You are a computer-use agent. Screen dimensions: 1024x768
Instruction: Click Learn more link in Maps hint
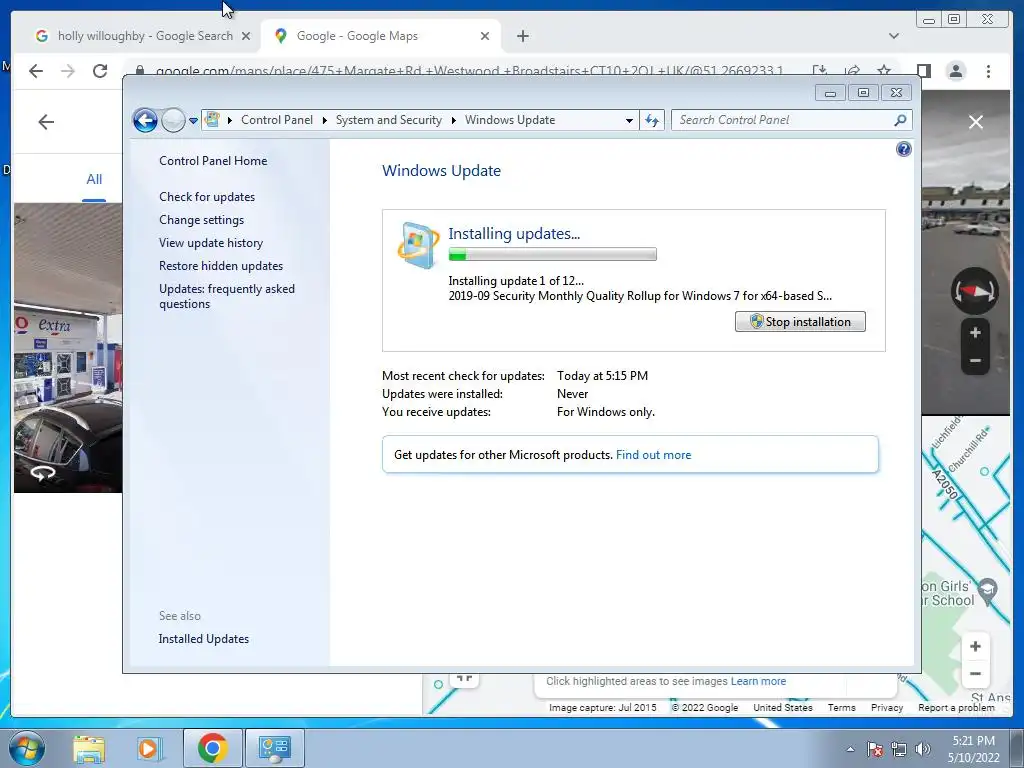pyautogui.click(x=758, y=681)
